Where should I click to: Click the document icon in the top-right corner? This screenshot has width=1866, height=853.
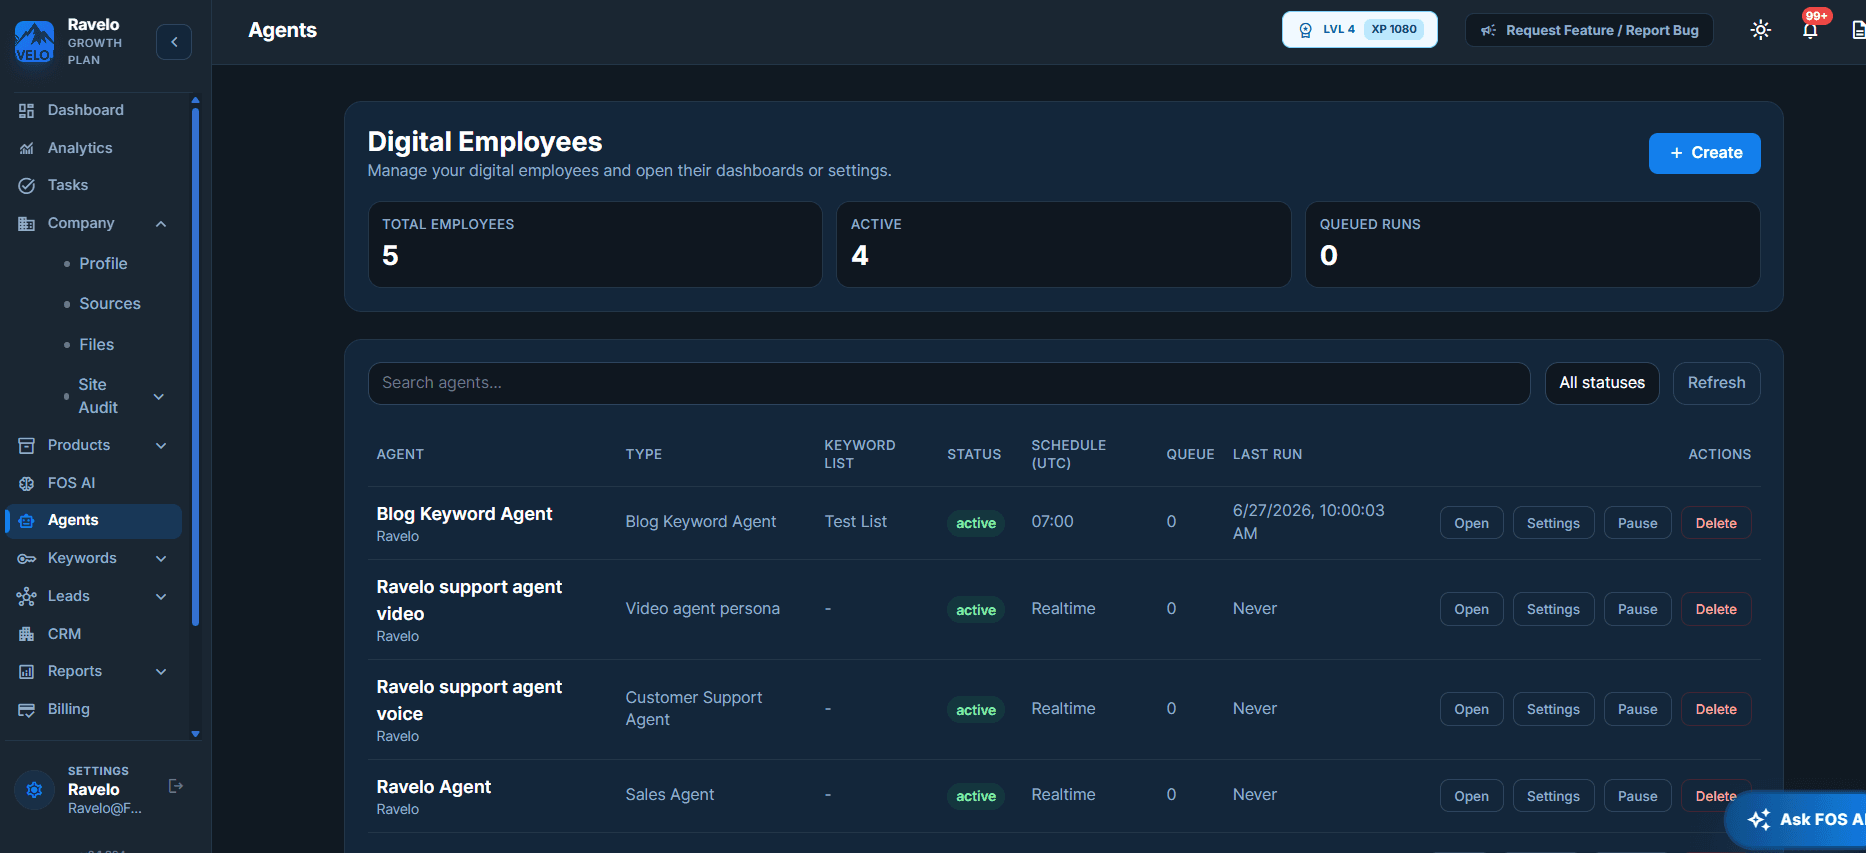pos(1858,30)
